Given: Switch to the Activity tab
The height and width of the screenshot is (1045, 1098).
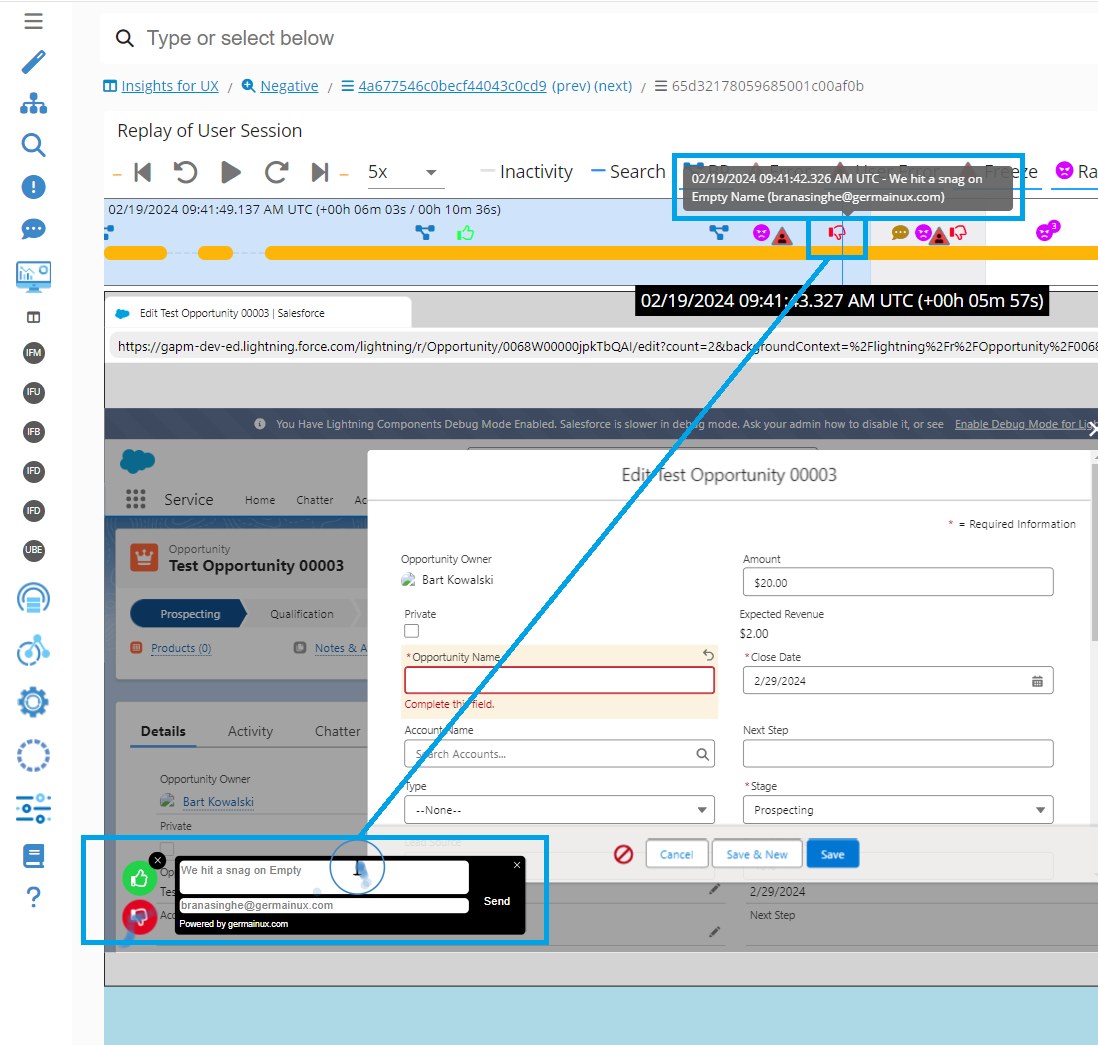Looking at the screenshot, I should [x=250, y=731].
